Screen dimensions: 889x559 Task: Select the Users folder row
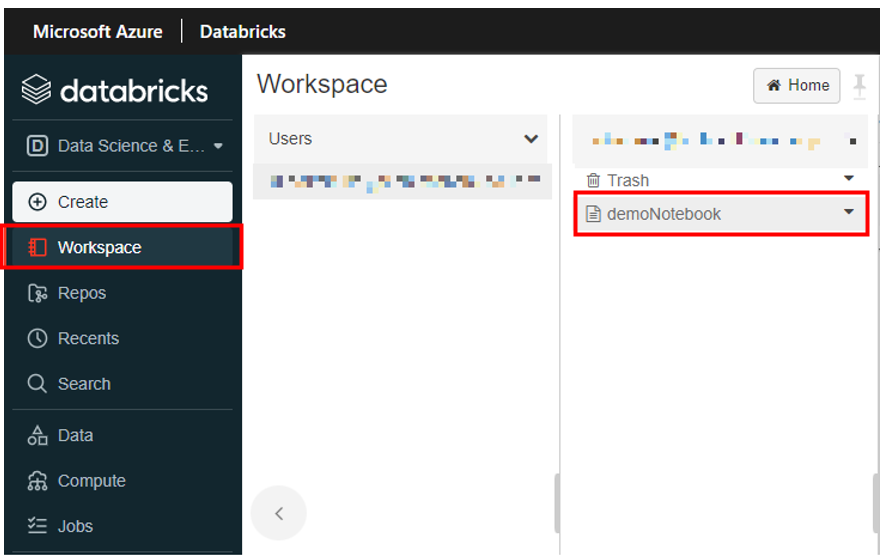click(400, 139)
